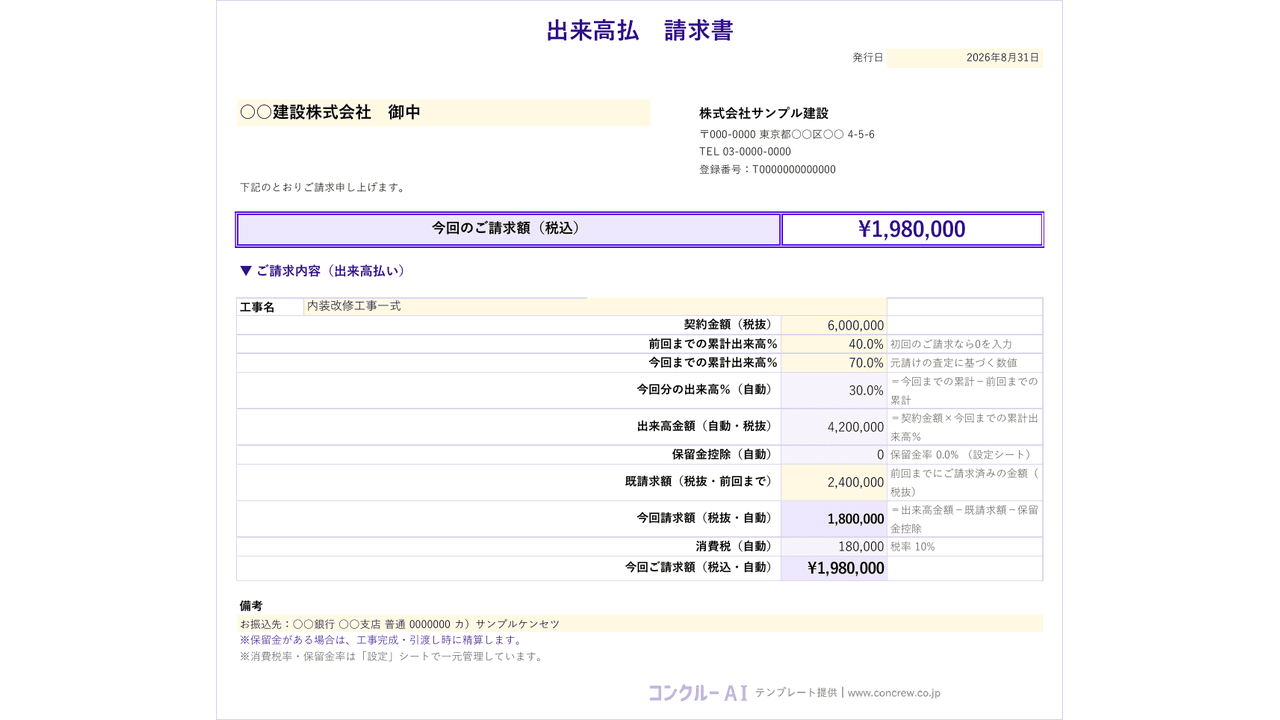Open the www.concrew.co.jp link

pos(894,692)
